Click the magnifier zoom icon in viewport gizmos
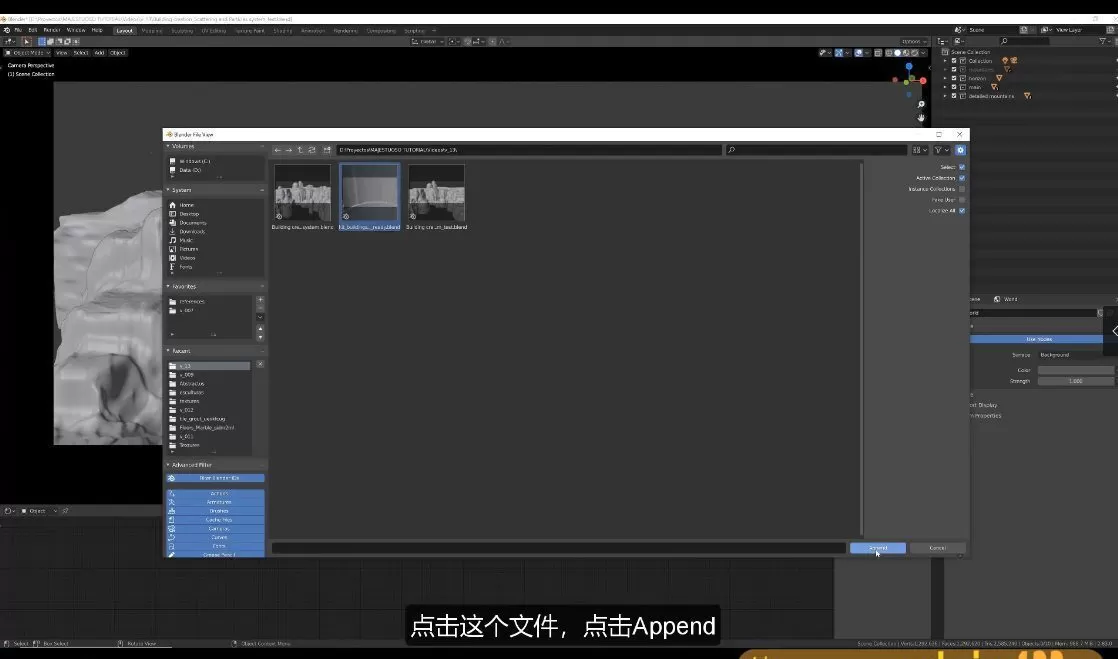The image size is (1118, 659). pyautogui.click(x=920, y=103)
